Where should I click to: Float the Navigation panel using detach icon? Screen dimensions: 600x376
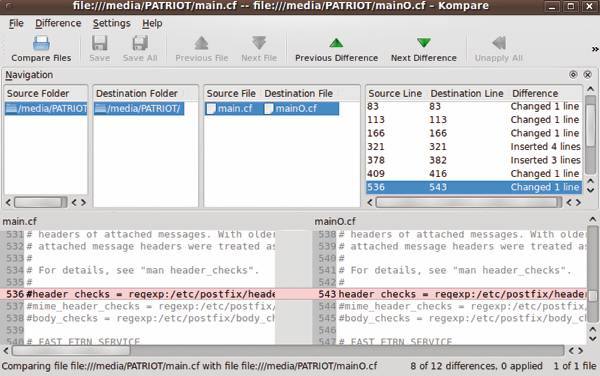coord(573,75)
